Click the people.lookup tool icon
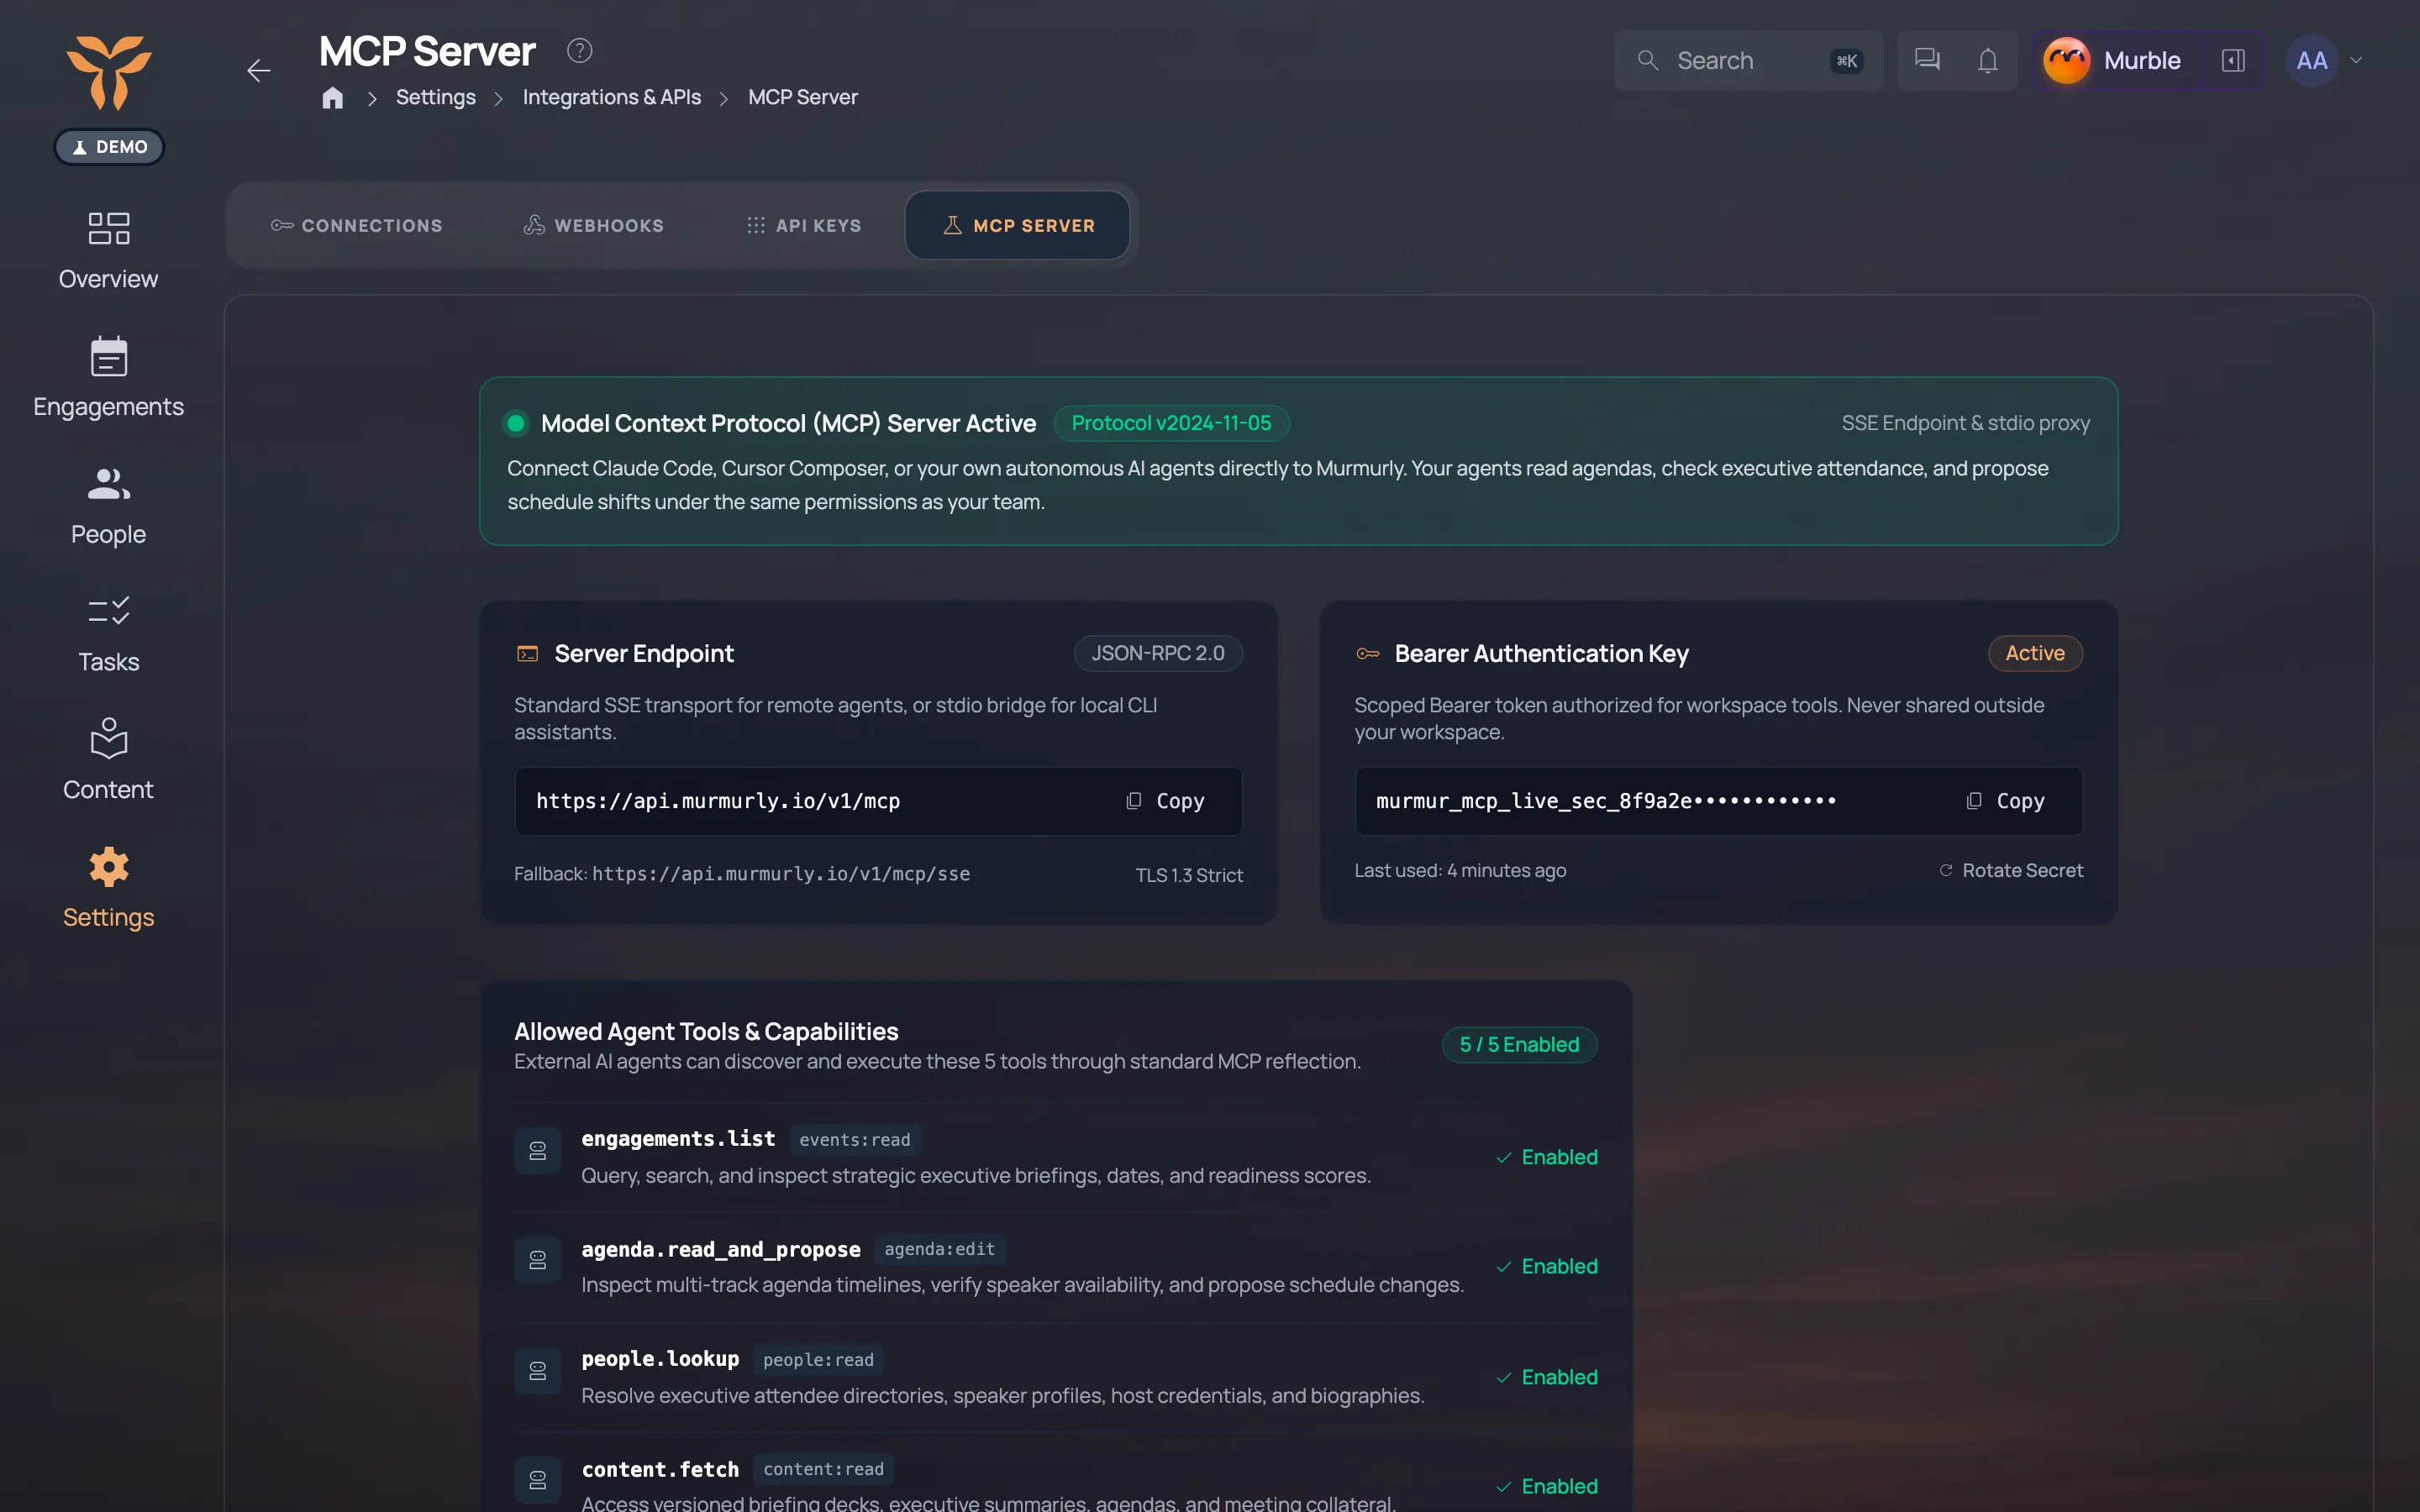Viewport: 2420px width, 1512px height. click(538, 1371)
